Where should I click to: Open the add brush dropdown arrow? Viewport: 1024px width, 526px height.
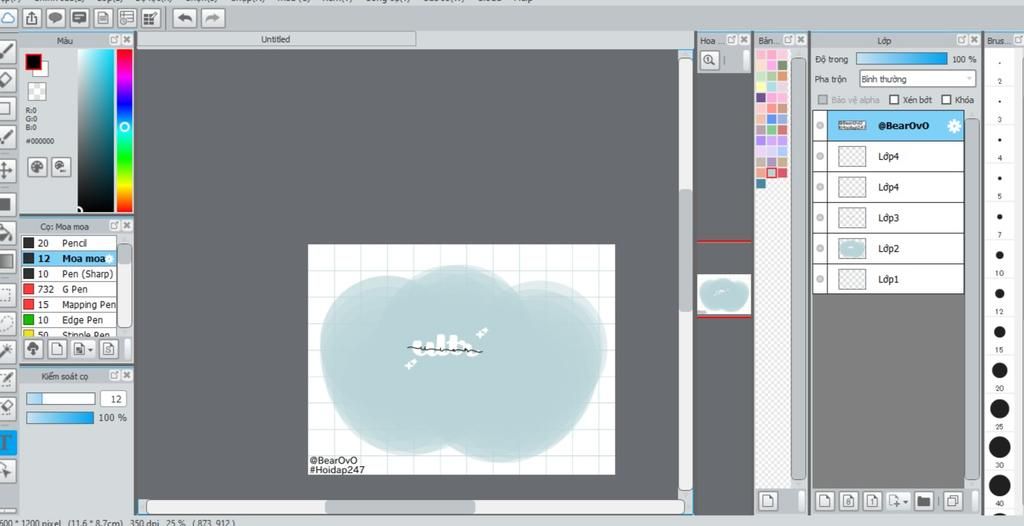coord(91,350)
